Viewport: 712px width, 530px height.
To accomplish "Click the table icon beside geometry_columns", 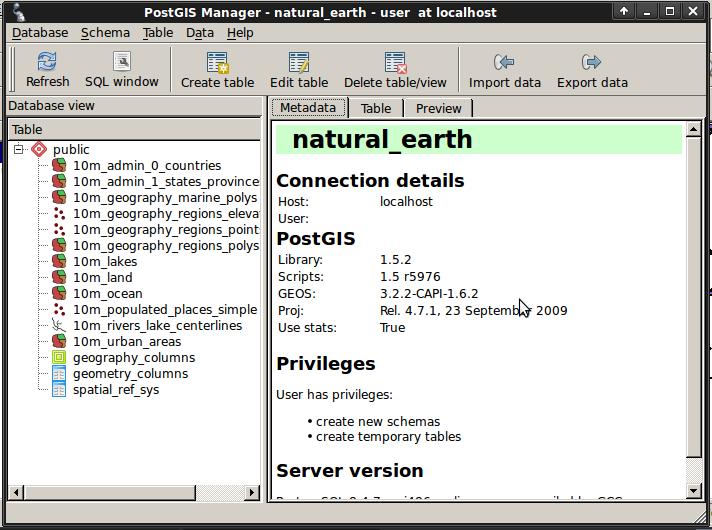I will [59, 374].
